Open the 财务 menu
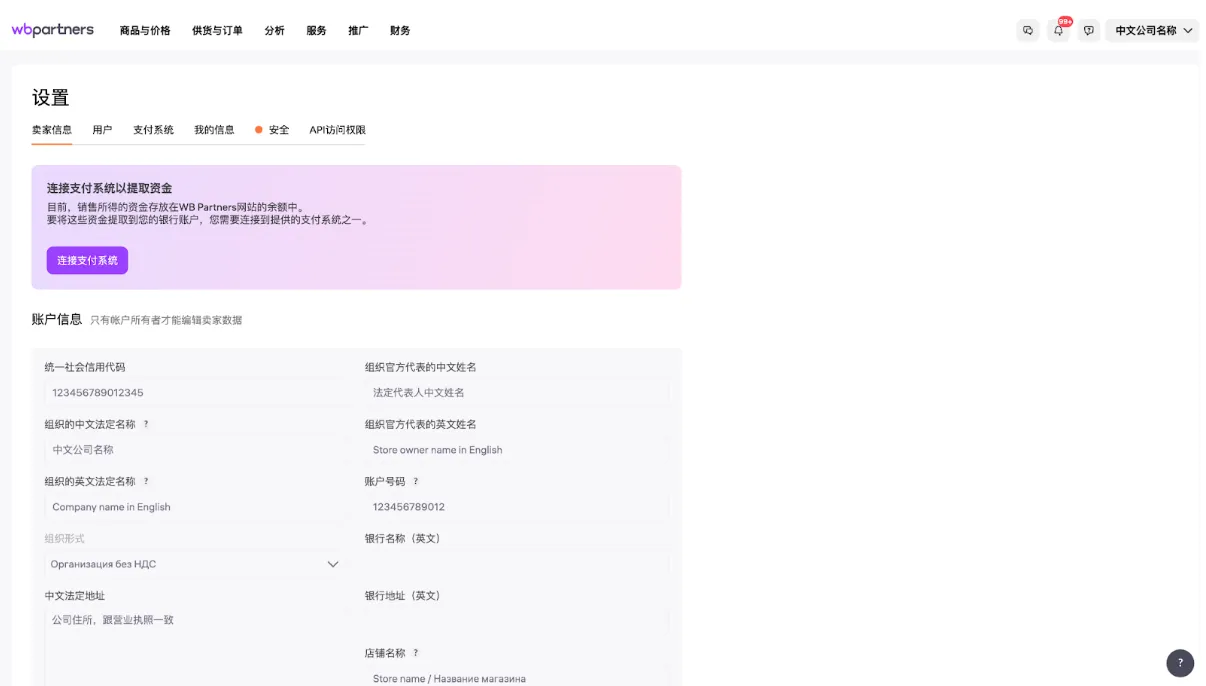Screen dimensions: 1206x686 [400, 31]
